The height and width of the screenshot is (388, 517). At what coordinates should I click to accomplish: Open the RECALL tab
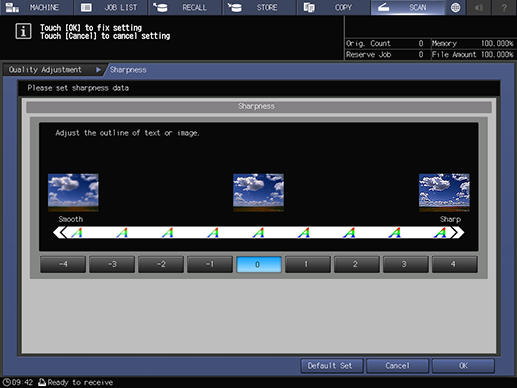point(185,7)
